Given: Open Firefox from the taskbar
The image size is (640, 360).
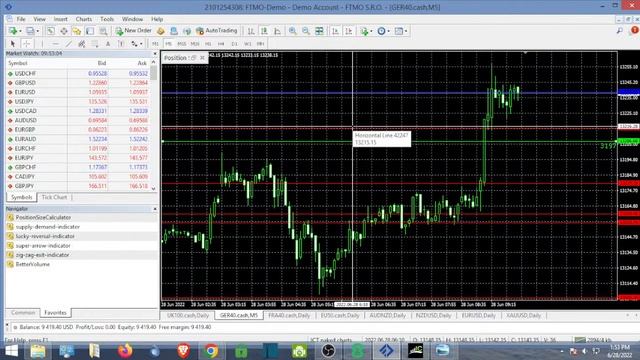Looking at the screenshot, I should click(125, 351).
